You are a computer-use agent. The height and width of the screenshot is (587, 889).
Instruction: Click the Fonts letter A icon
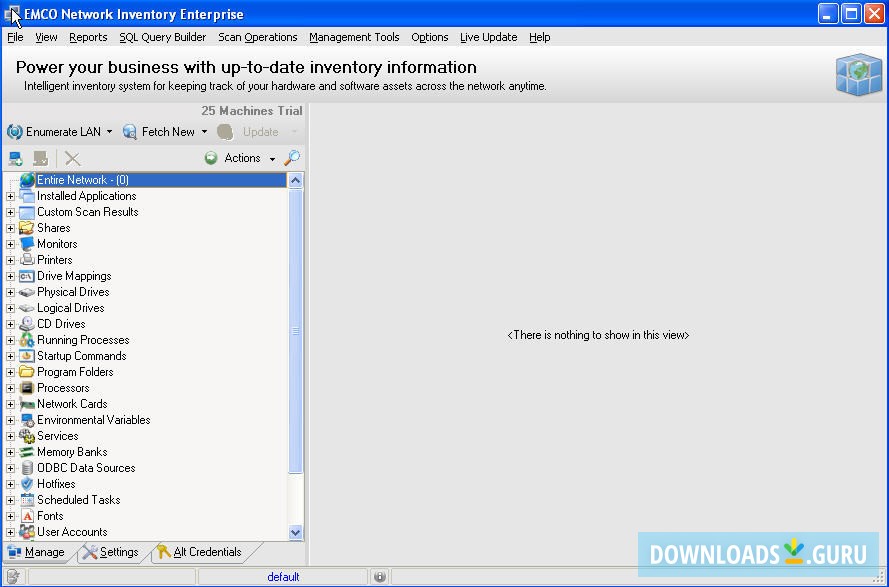click(x=27, y=516)
